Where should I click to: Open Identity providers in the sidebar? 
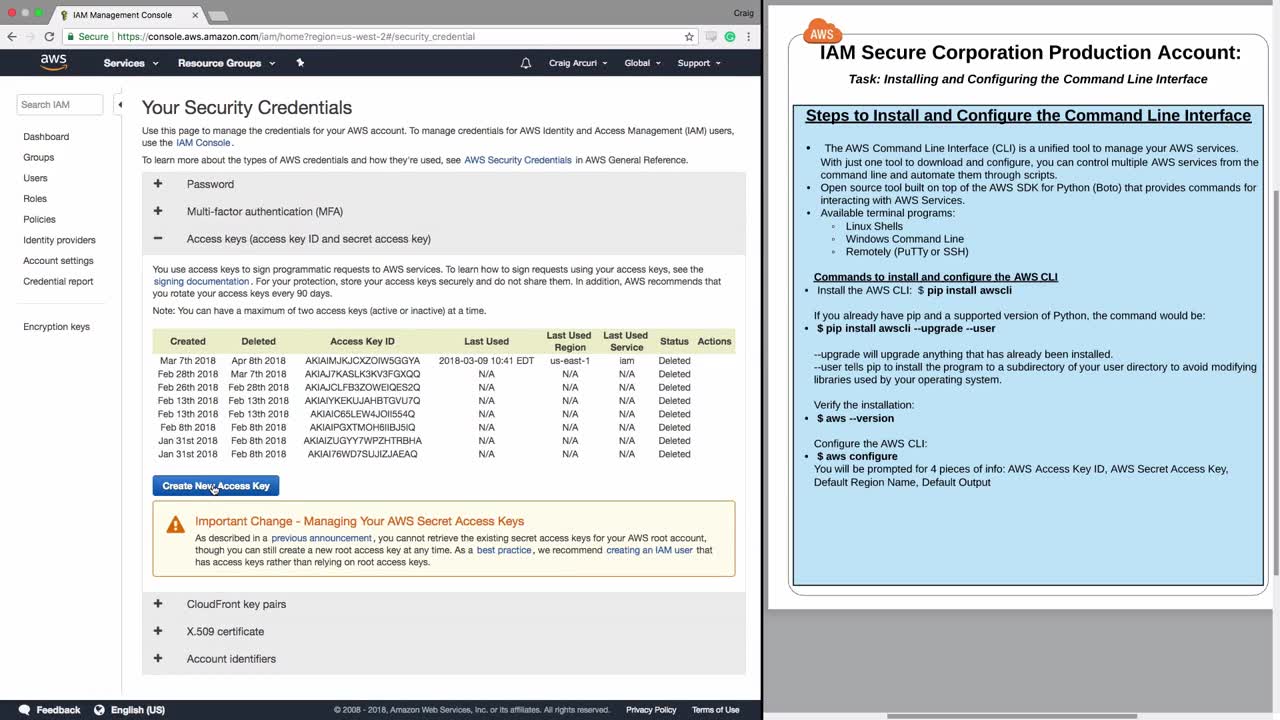[59, 240]
